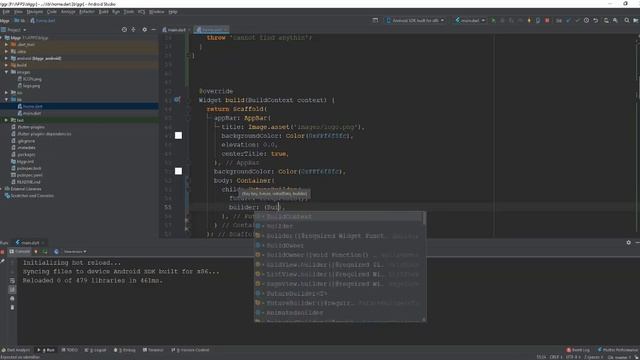The height and width of the screenshot is (360, 640).
Task: Switch to the main.dart editor tab
Action: pyautogui.click(x=176, y=30)
